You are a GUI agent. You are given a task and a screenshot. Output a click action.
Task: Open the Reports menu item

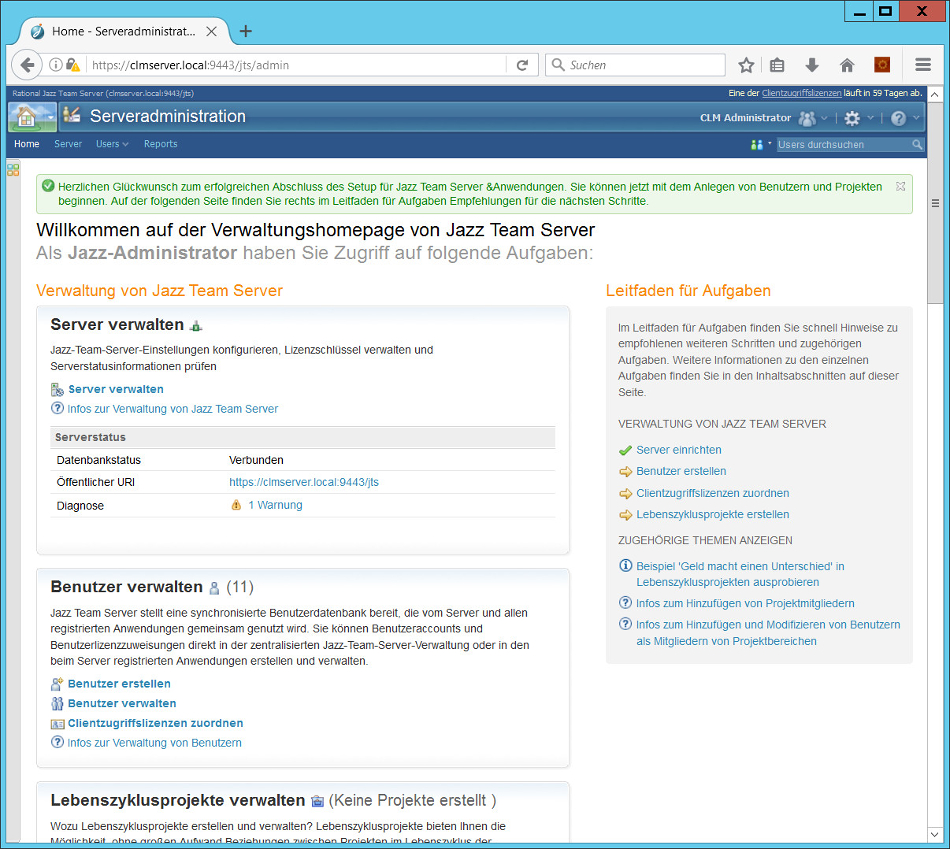[161, 144]
